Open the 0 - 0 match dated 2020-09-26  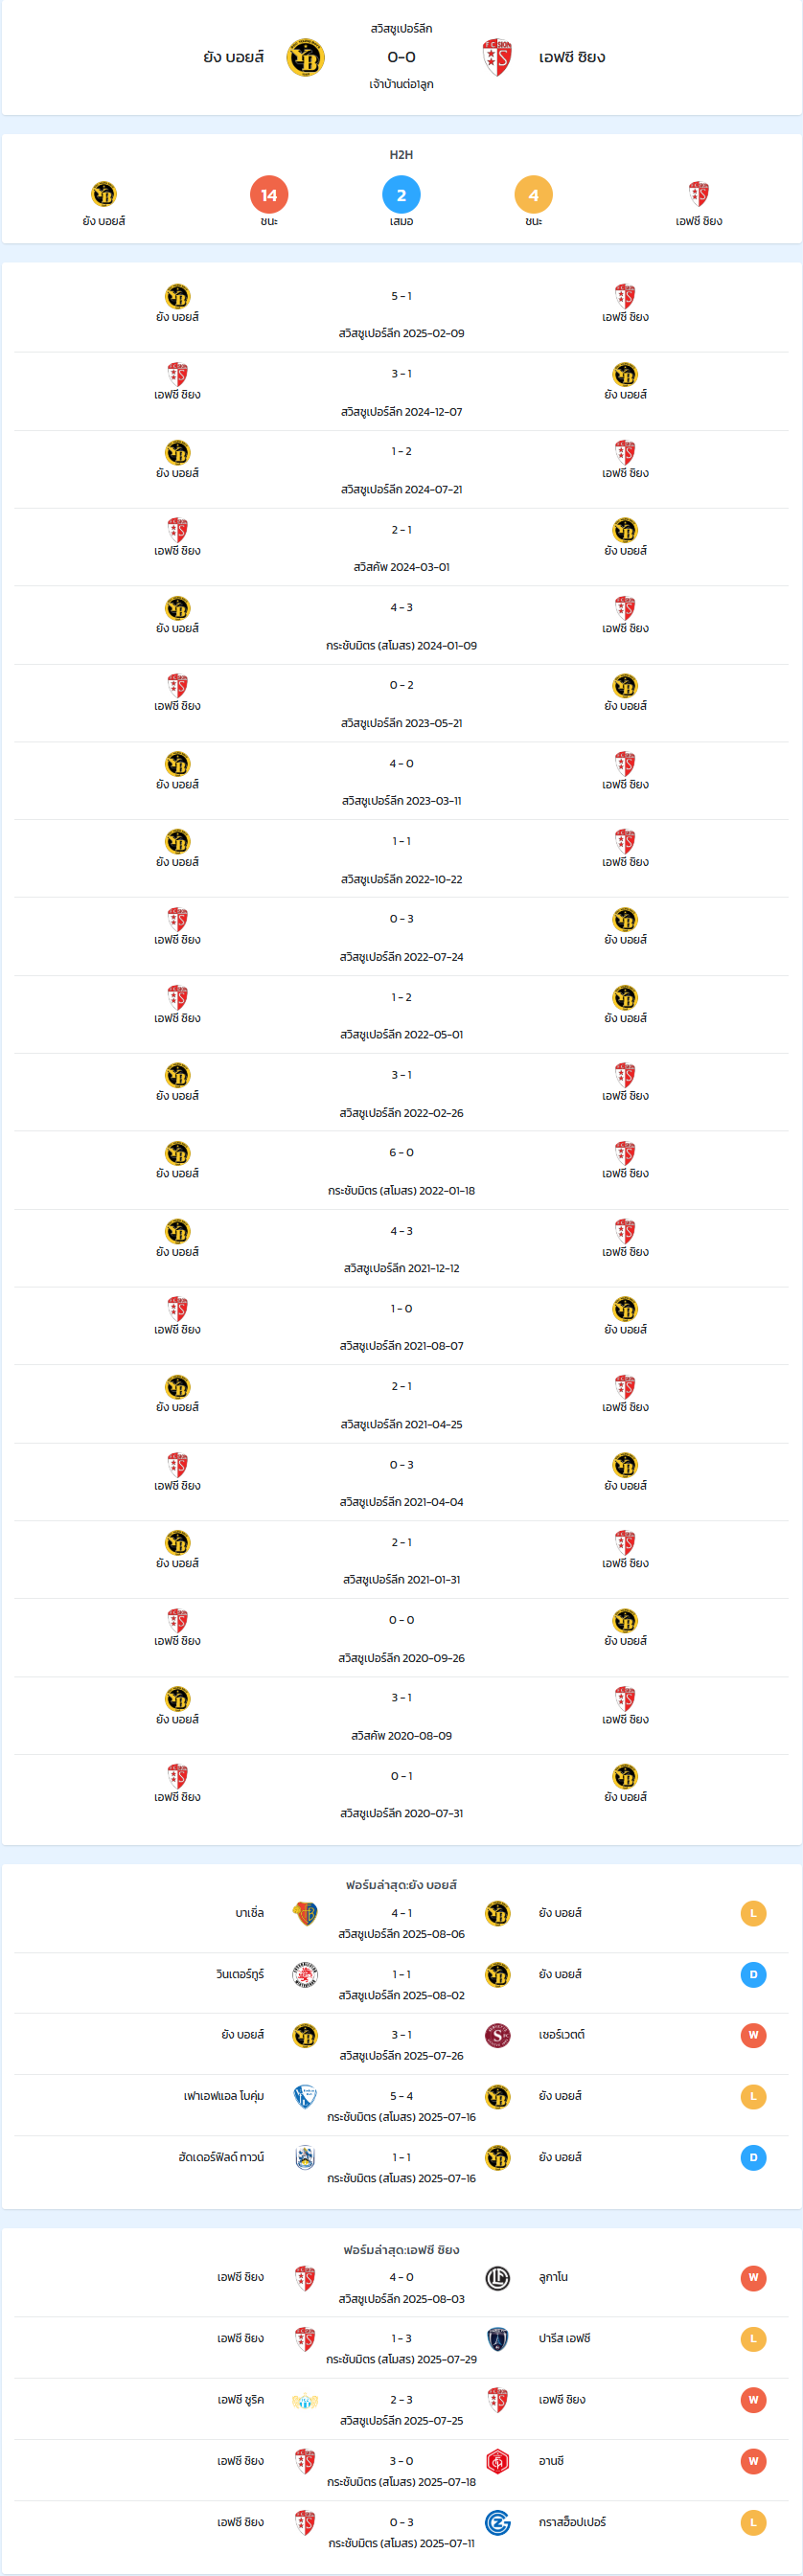click(x=401, y=1638)
